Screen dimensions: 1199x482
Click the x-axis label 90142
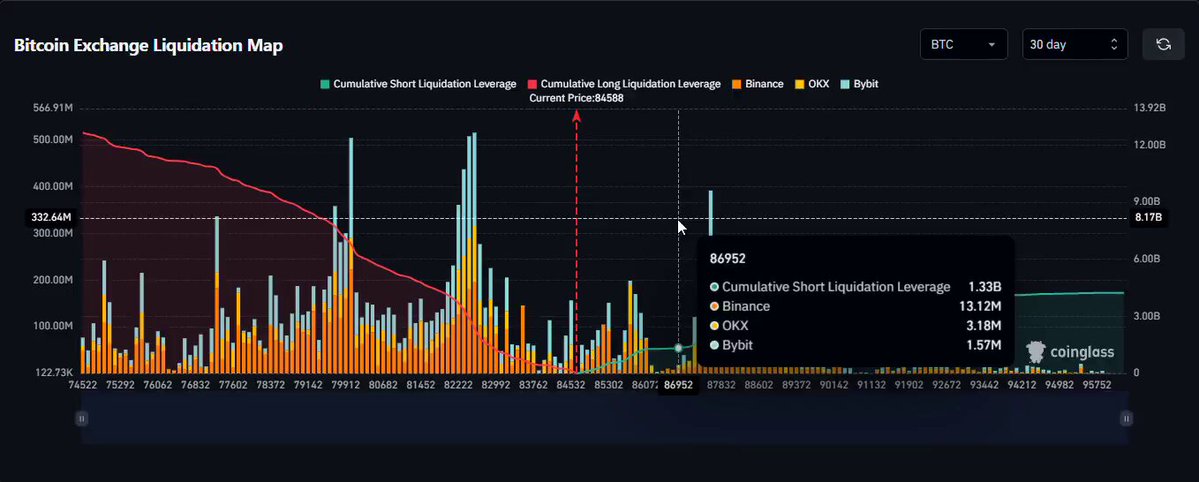pyautogui.click(x=833, y=385)
